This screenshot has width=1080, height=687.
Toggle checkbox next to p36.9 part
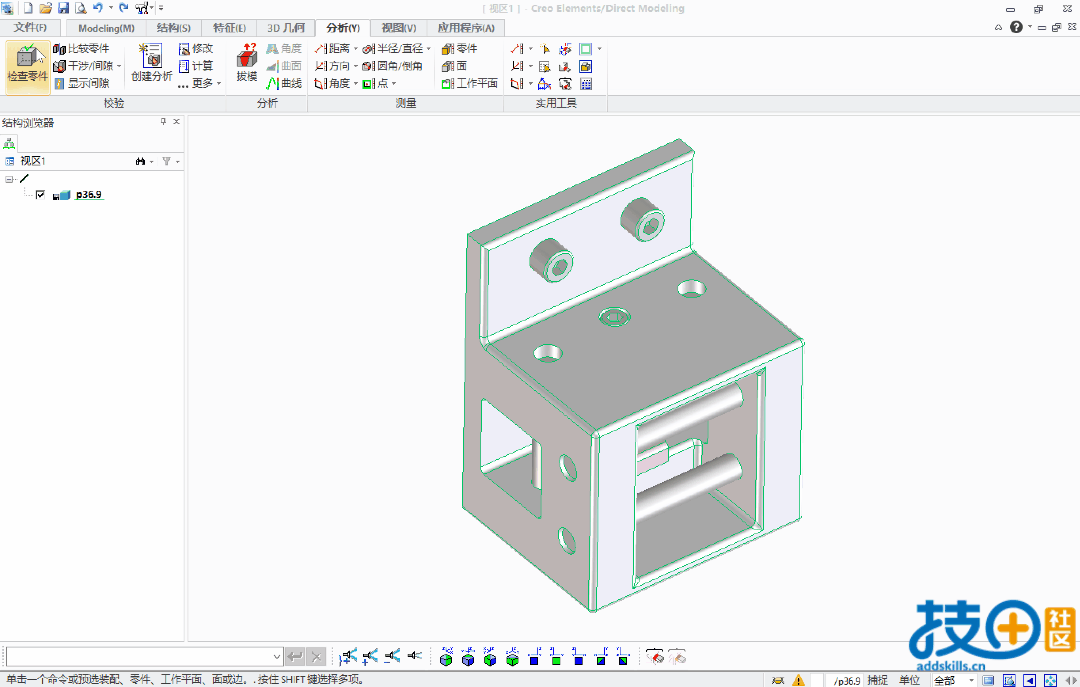click(40, 195)
